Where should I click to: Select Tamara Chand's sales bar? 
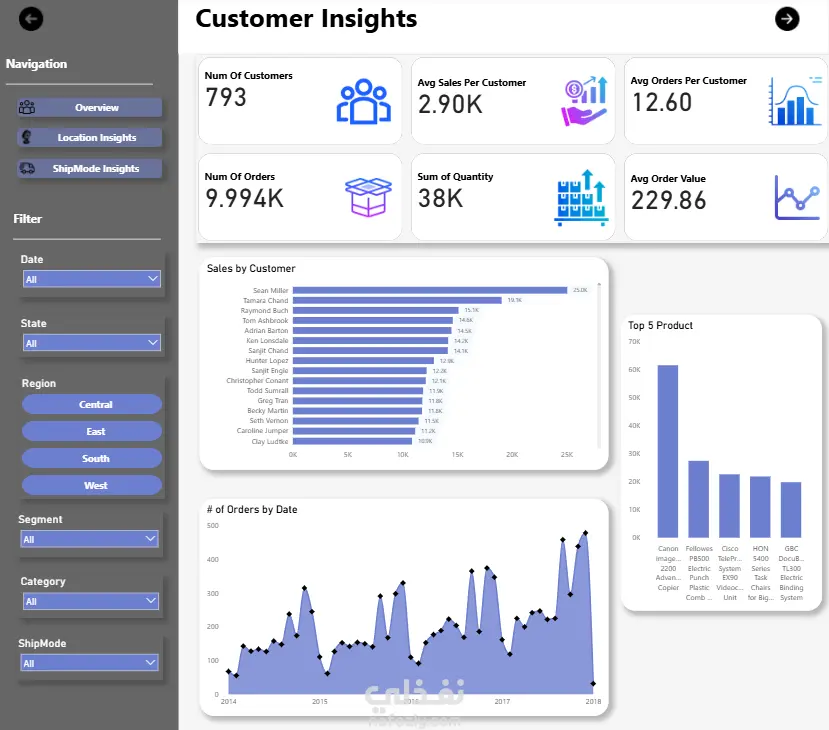point(397,300)
